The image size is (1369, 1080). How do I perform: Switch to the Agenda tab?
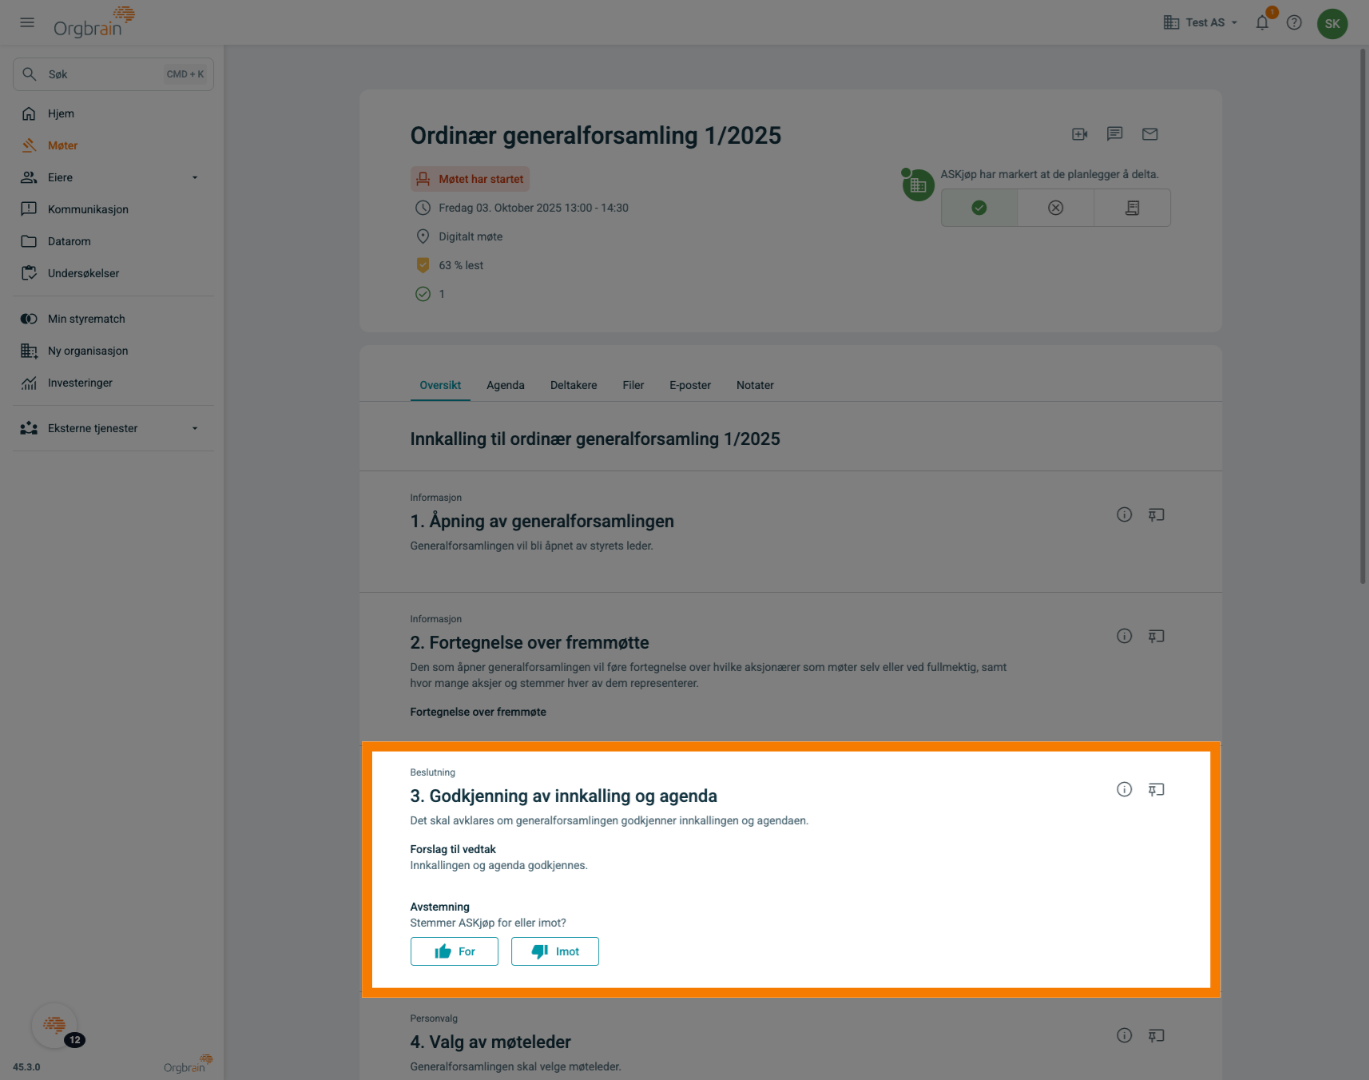505,385
